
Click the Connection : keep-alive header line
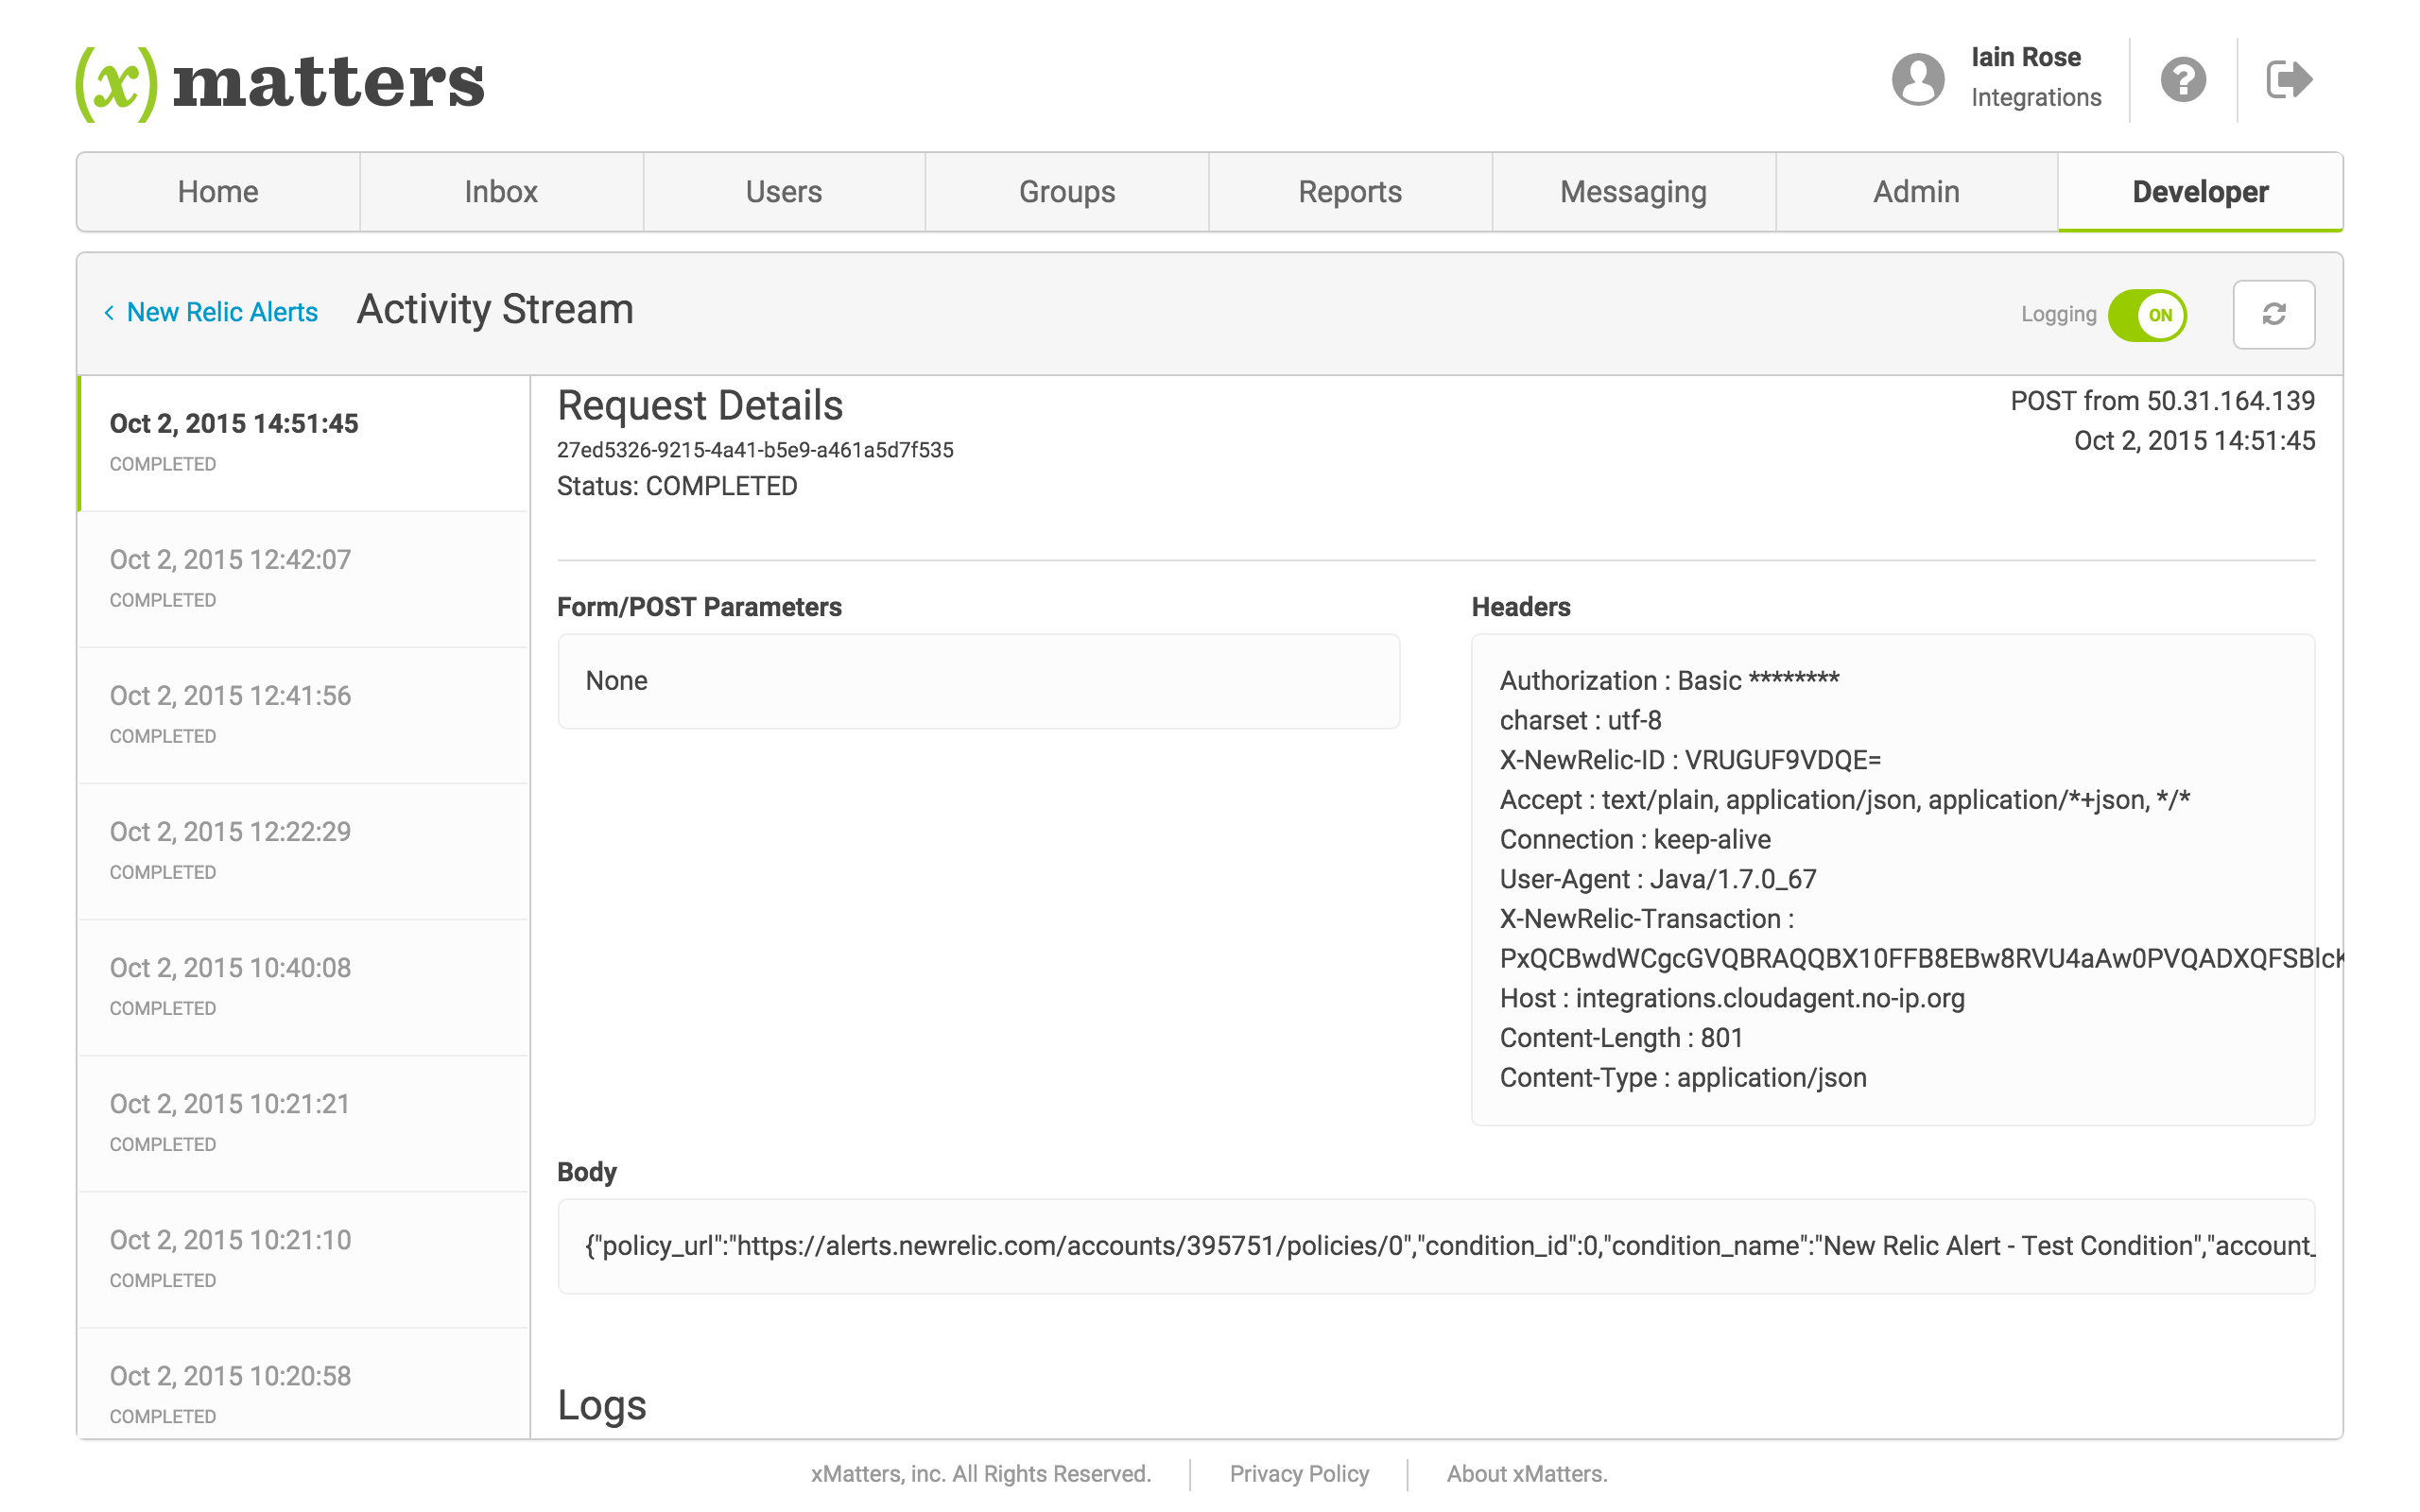1635,839
